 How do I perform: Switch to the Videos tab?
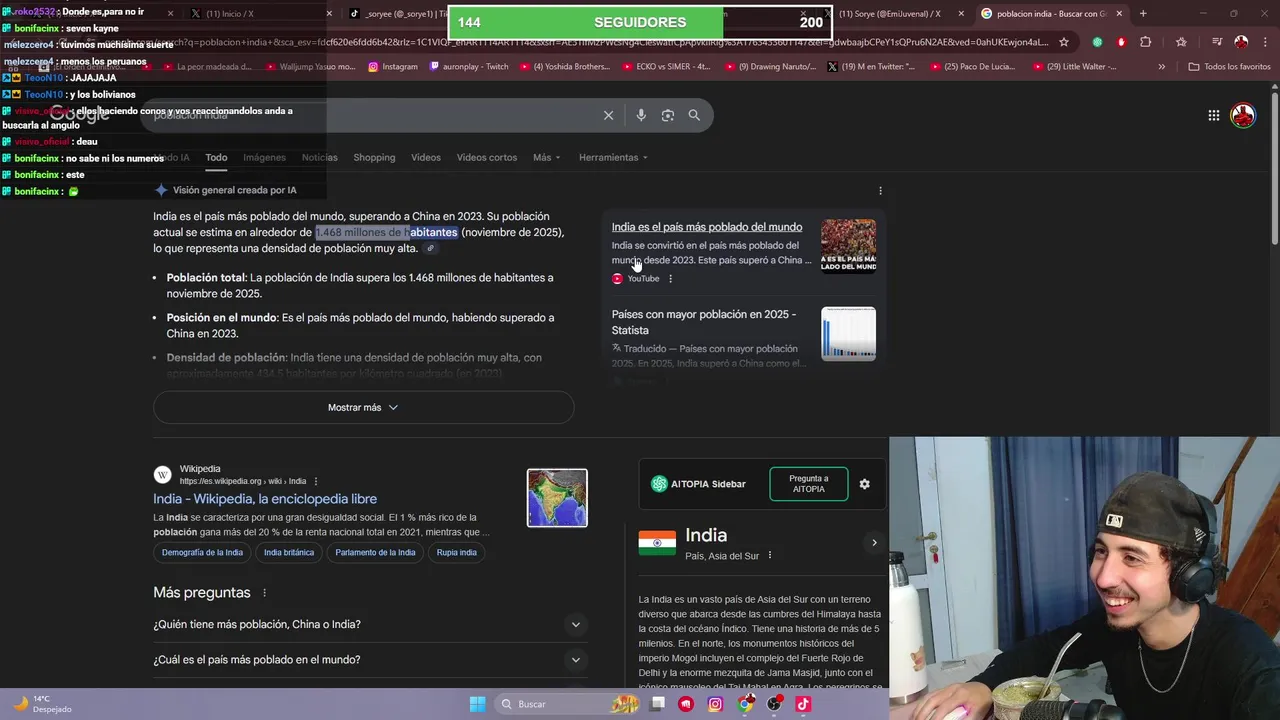pos(426,158)
